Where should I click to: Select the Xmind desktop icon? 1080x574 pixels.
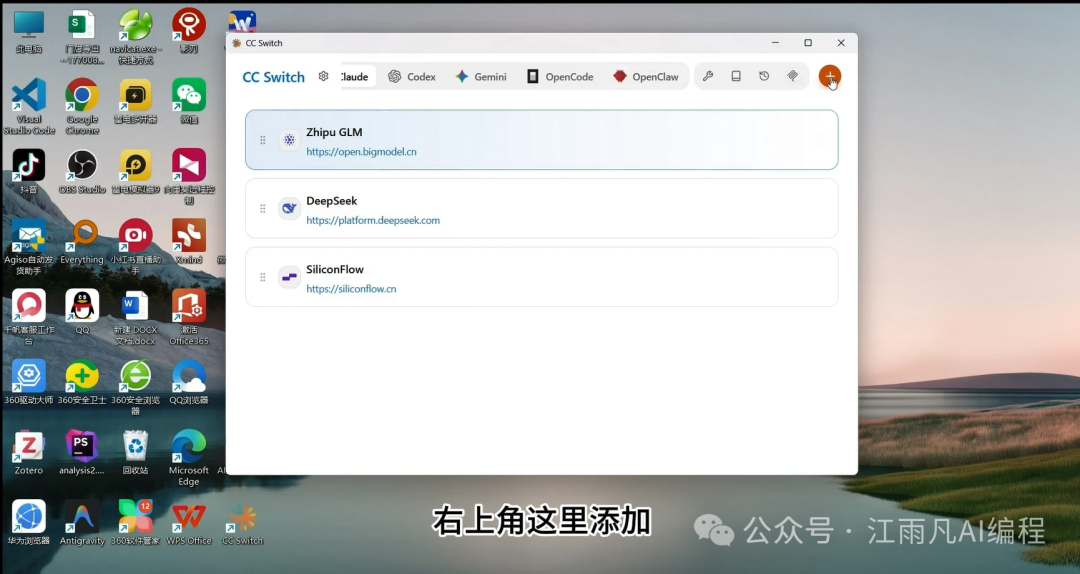click(189, 243)
